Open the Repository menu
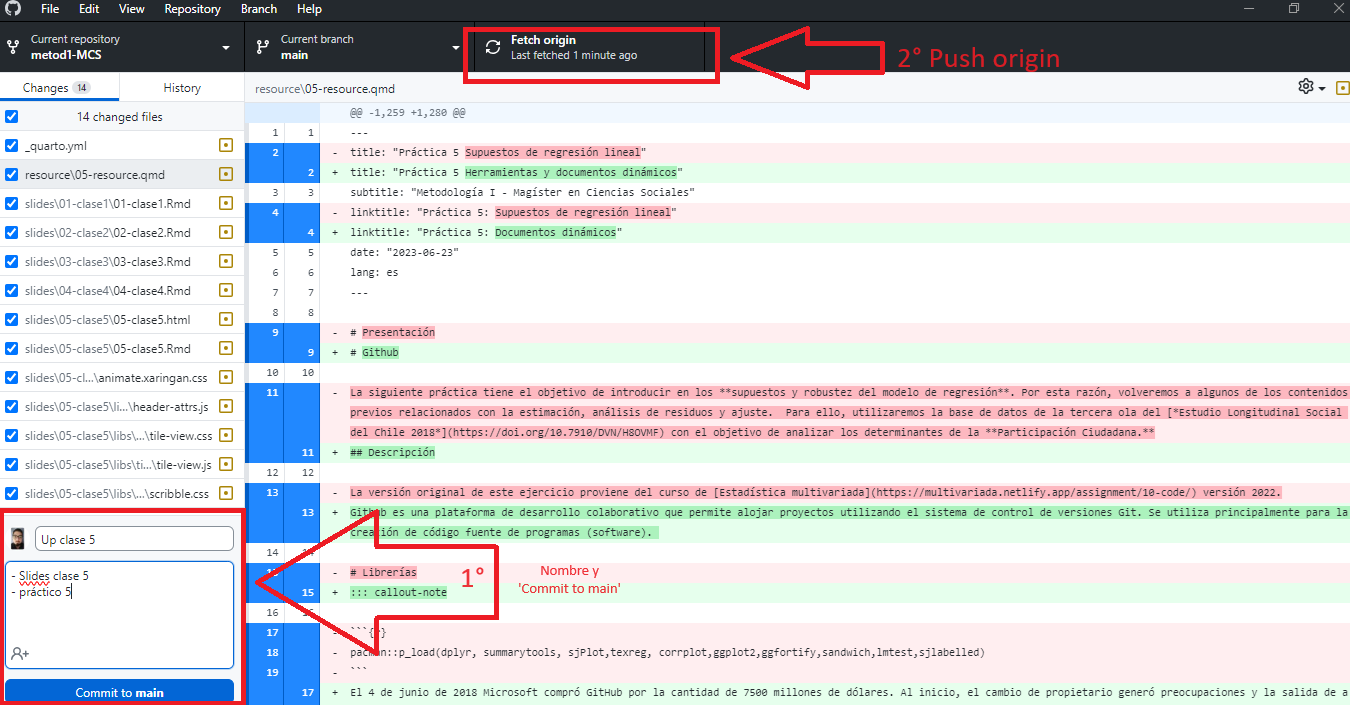The width and height of the screenshot is (1350, 705). [x=192, y=9]
